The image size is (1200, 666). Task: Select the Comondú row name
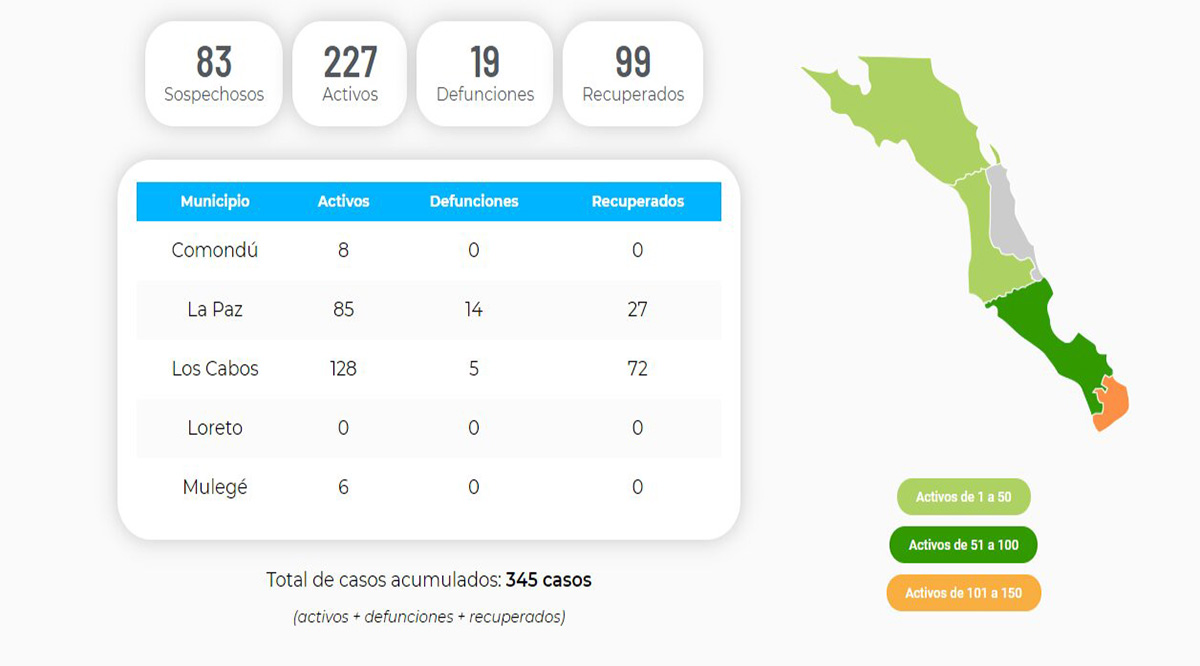215,250
